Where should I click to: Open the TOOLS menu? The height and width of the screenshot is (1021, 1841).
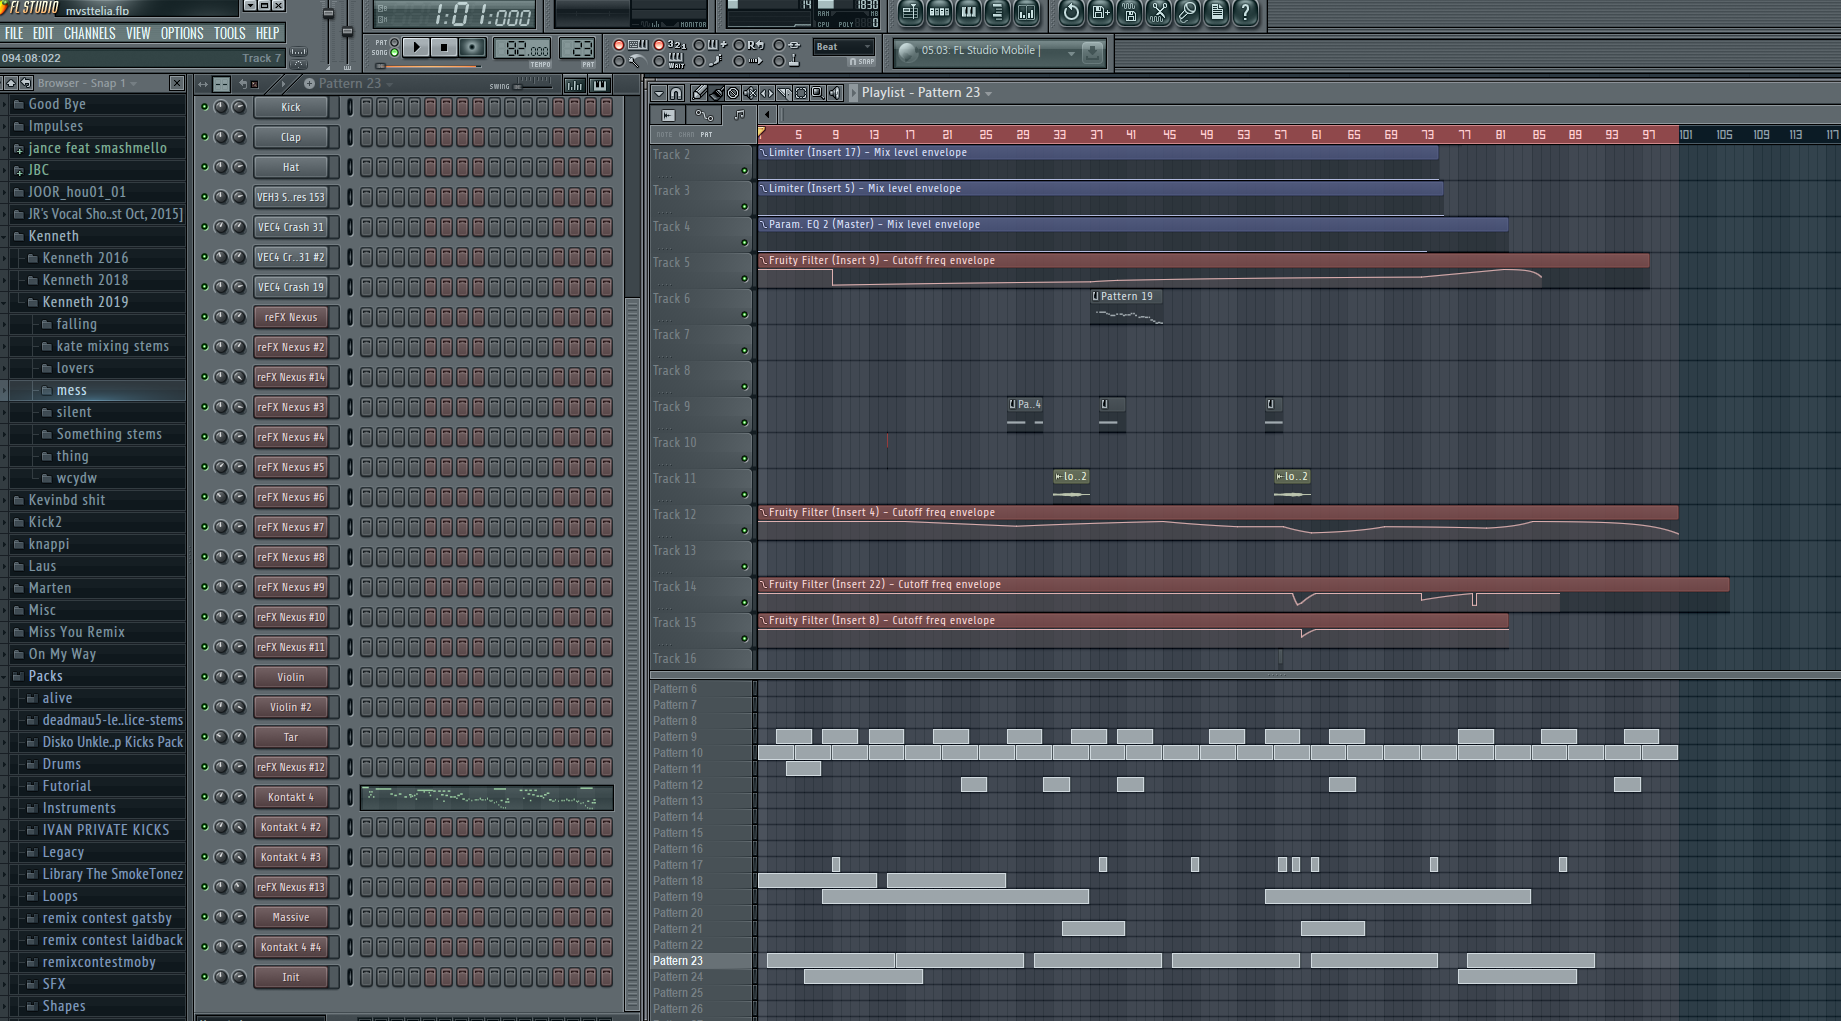pos(229,33)
